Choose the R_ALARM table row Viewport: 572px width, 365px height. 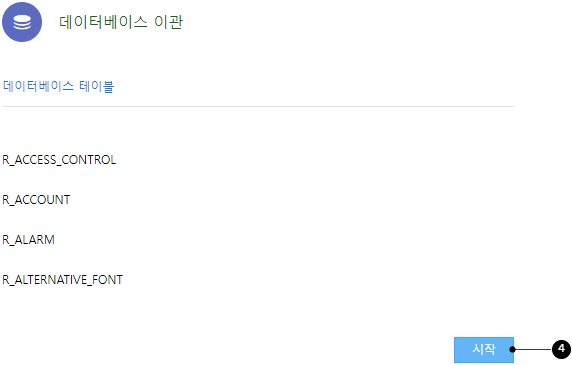coord(28,240)
